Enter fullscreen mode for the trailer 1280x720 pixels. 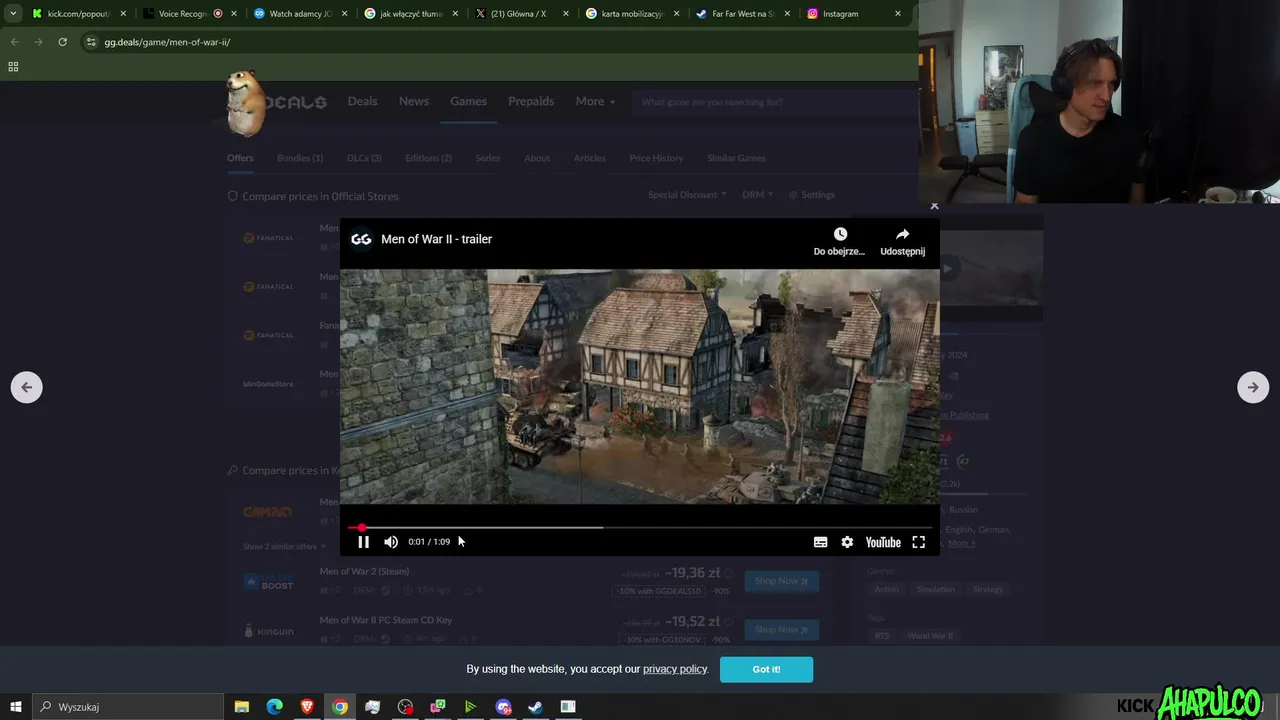(x=918, y=542)
